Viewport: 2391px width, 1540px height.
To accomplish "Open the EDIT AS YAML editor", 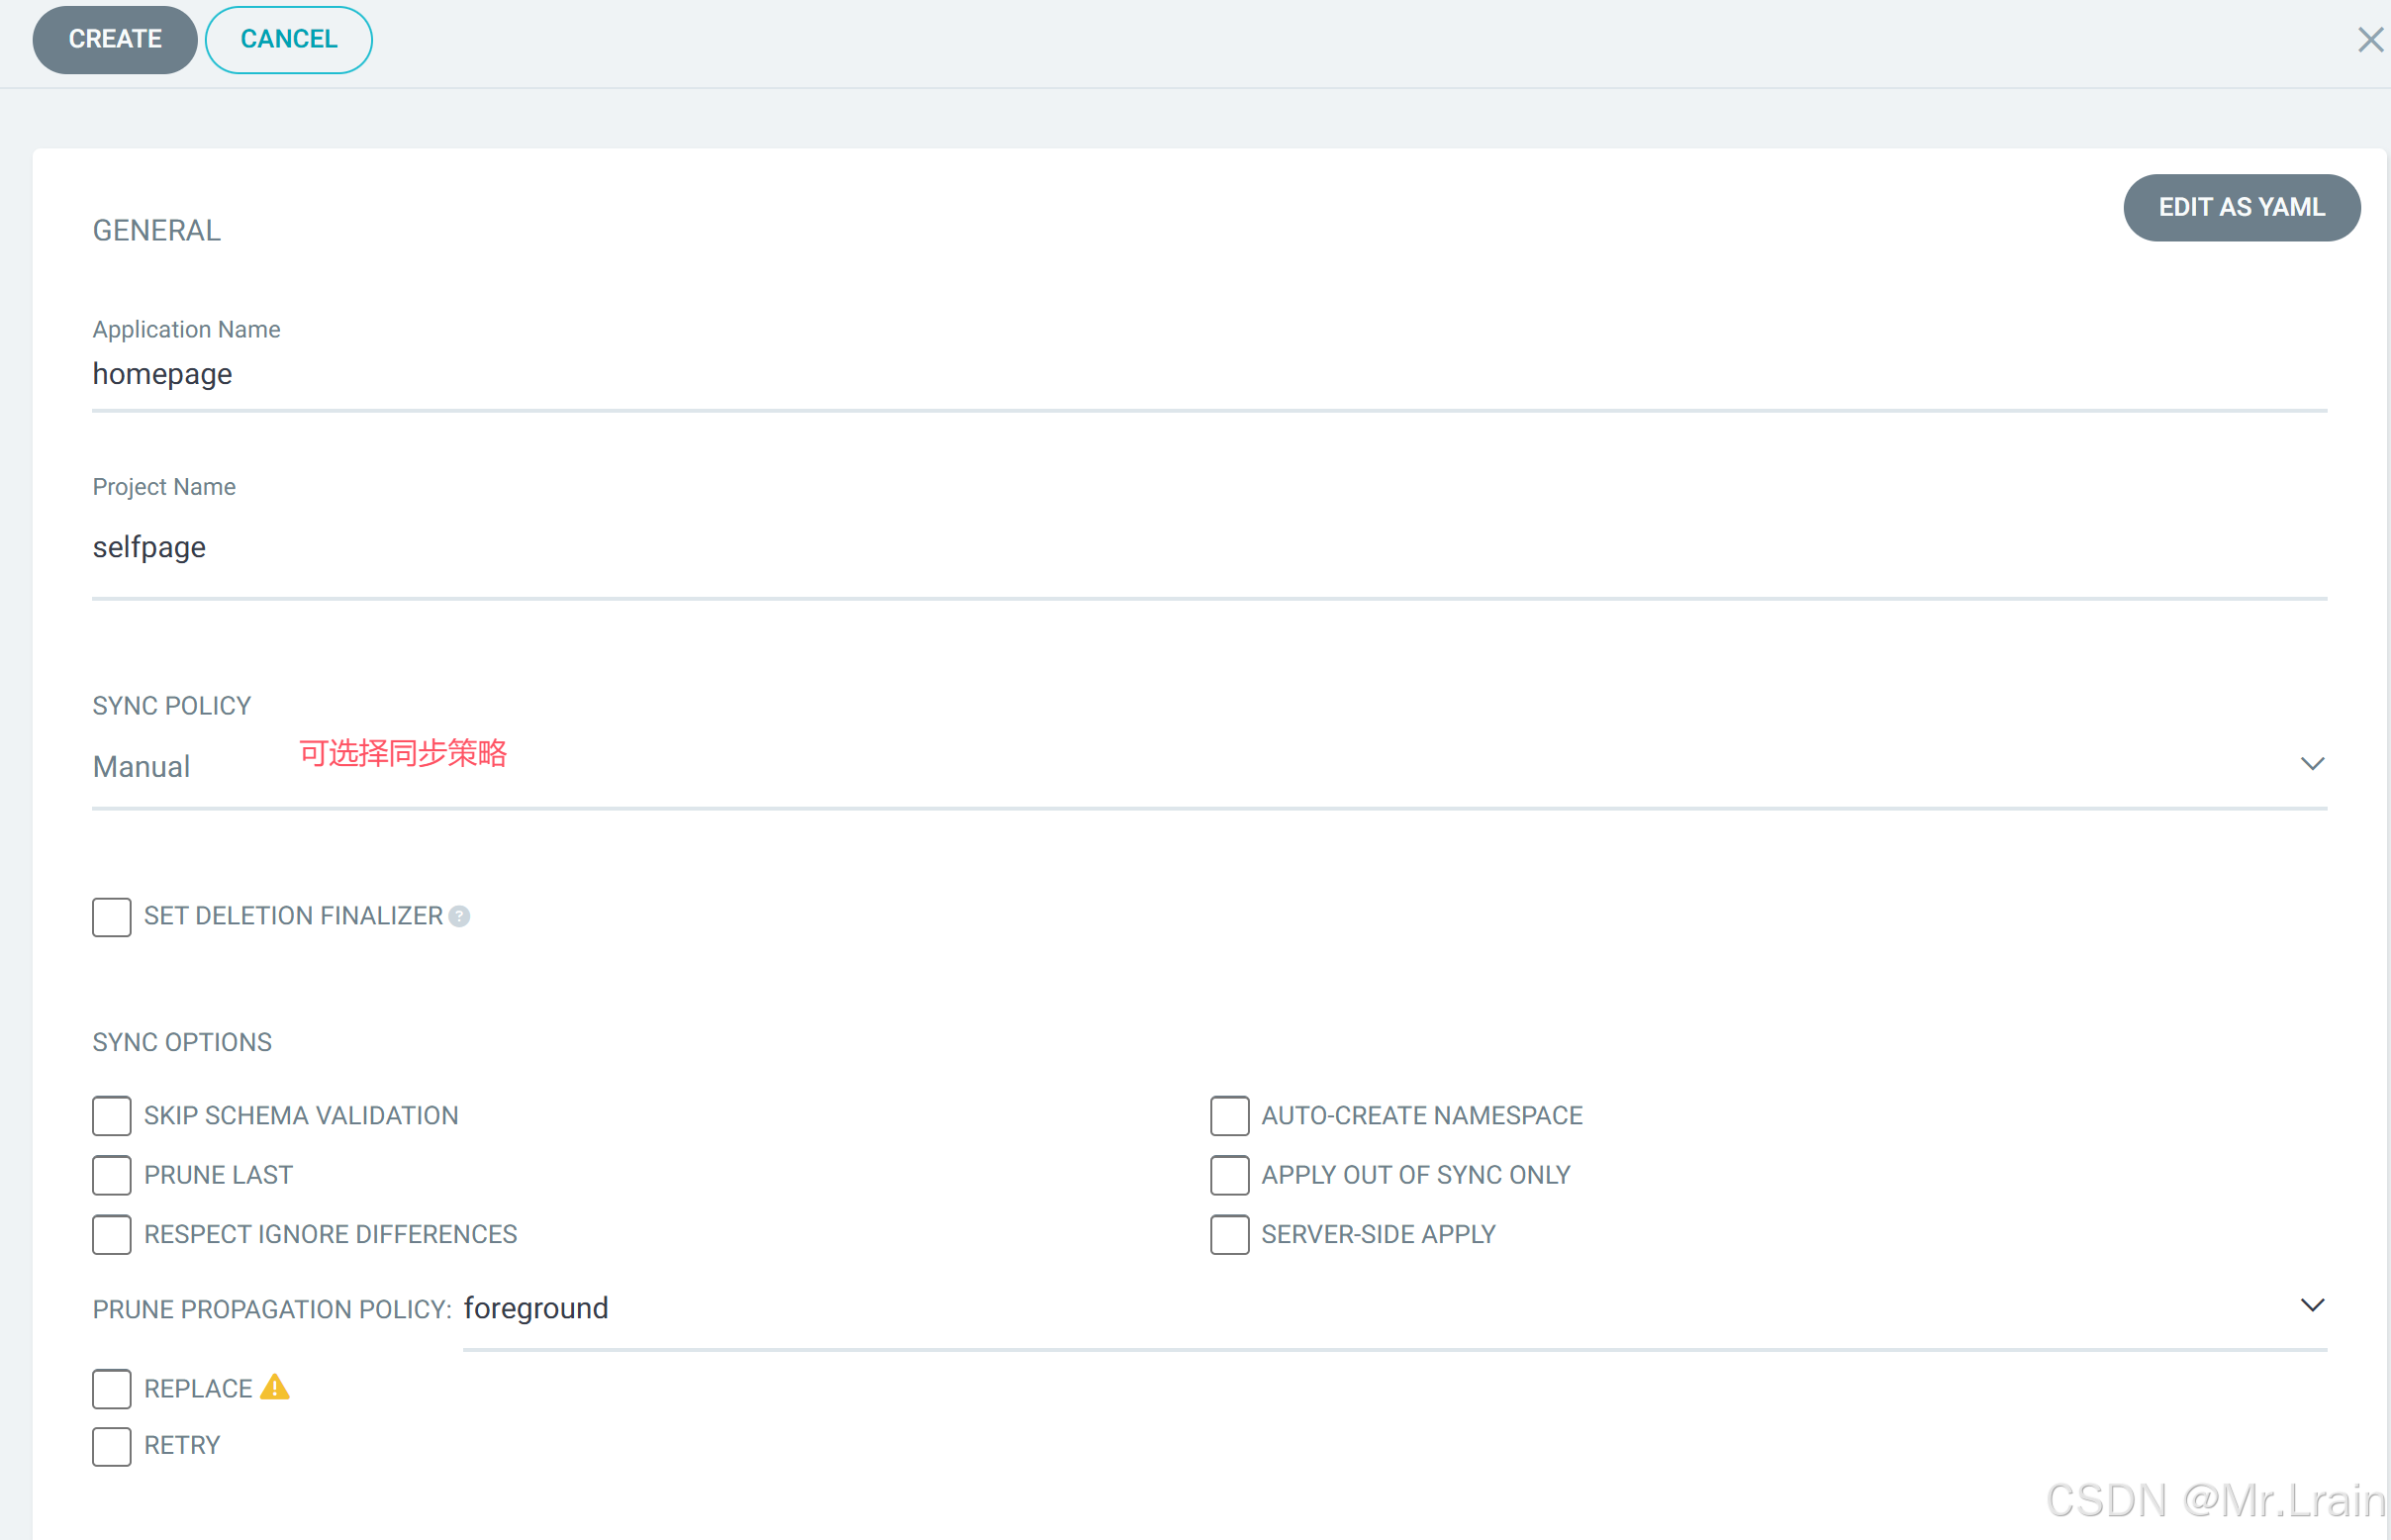I will (x=2241, y=207).
